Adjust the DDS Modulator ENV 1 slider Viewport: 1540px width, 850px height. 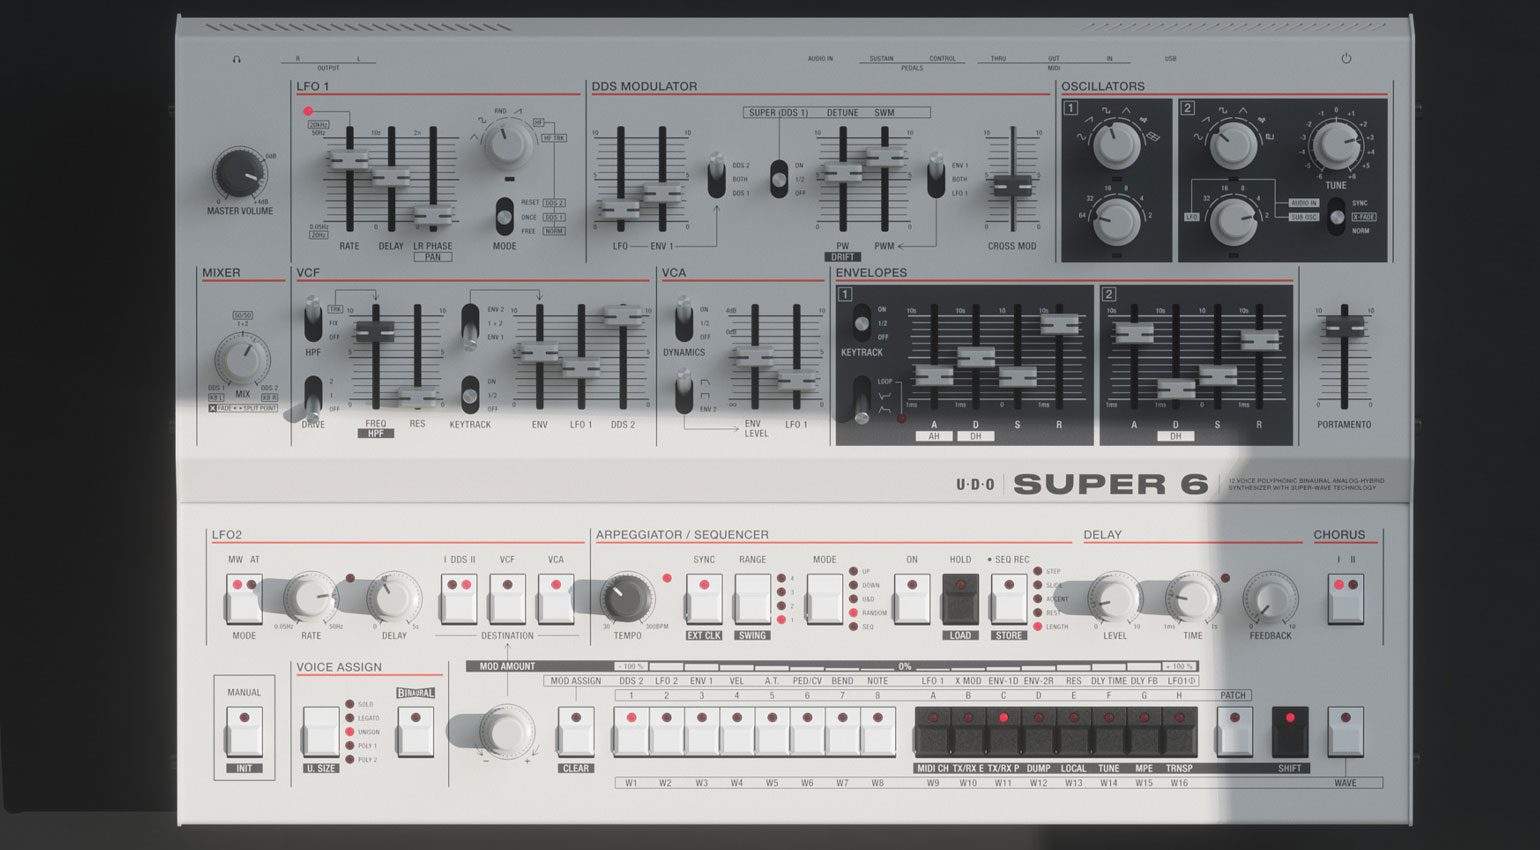(x=661, y=193)
